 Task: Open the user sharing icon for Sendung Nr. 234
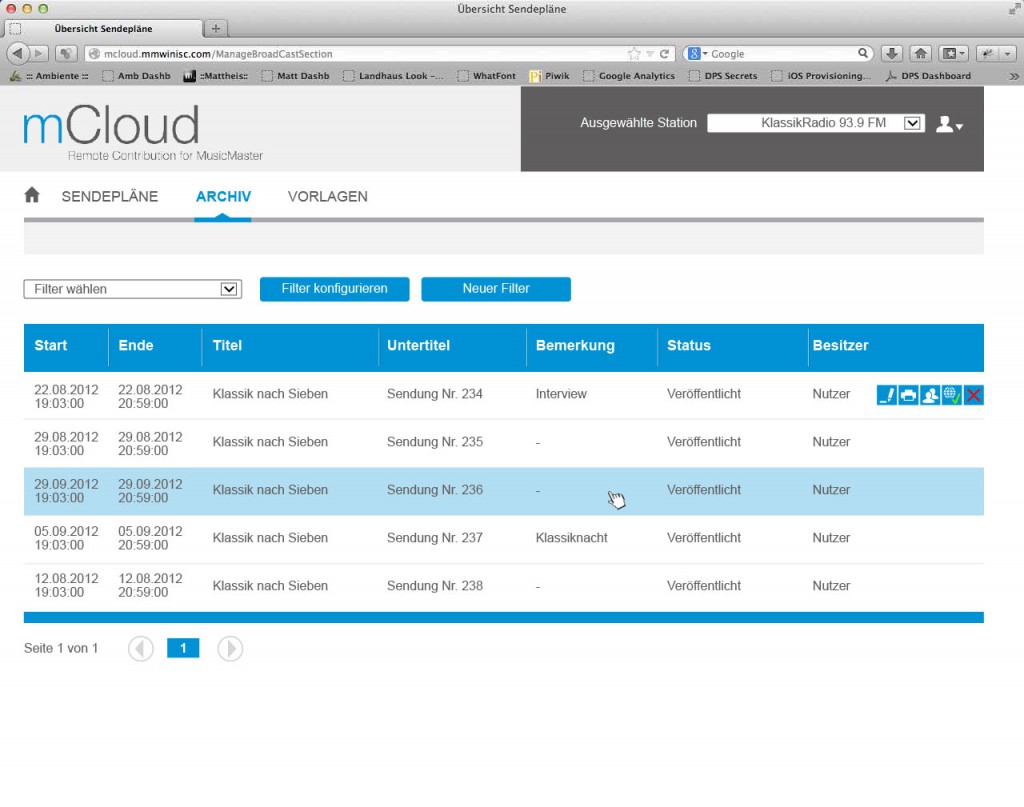(930, 395)
